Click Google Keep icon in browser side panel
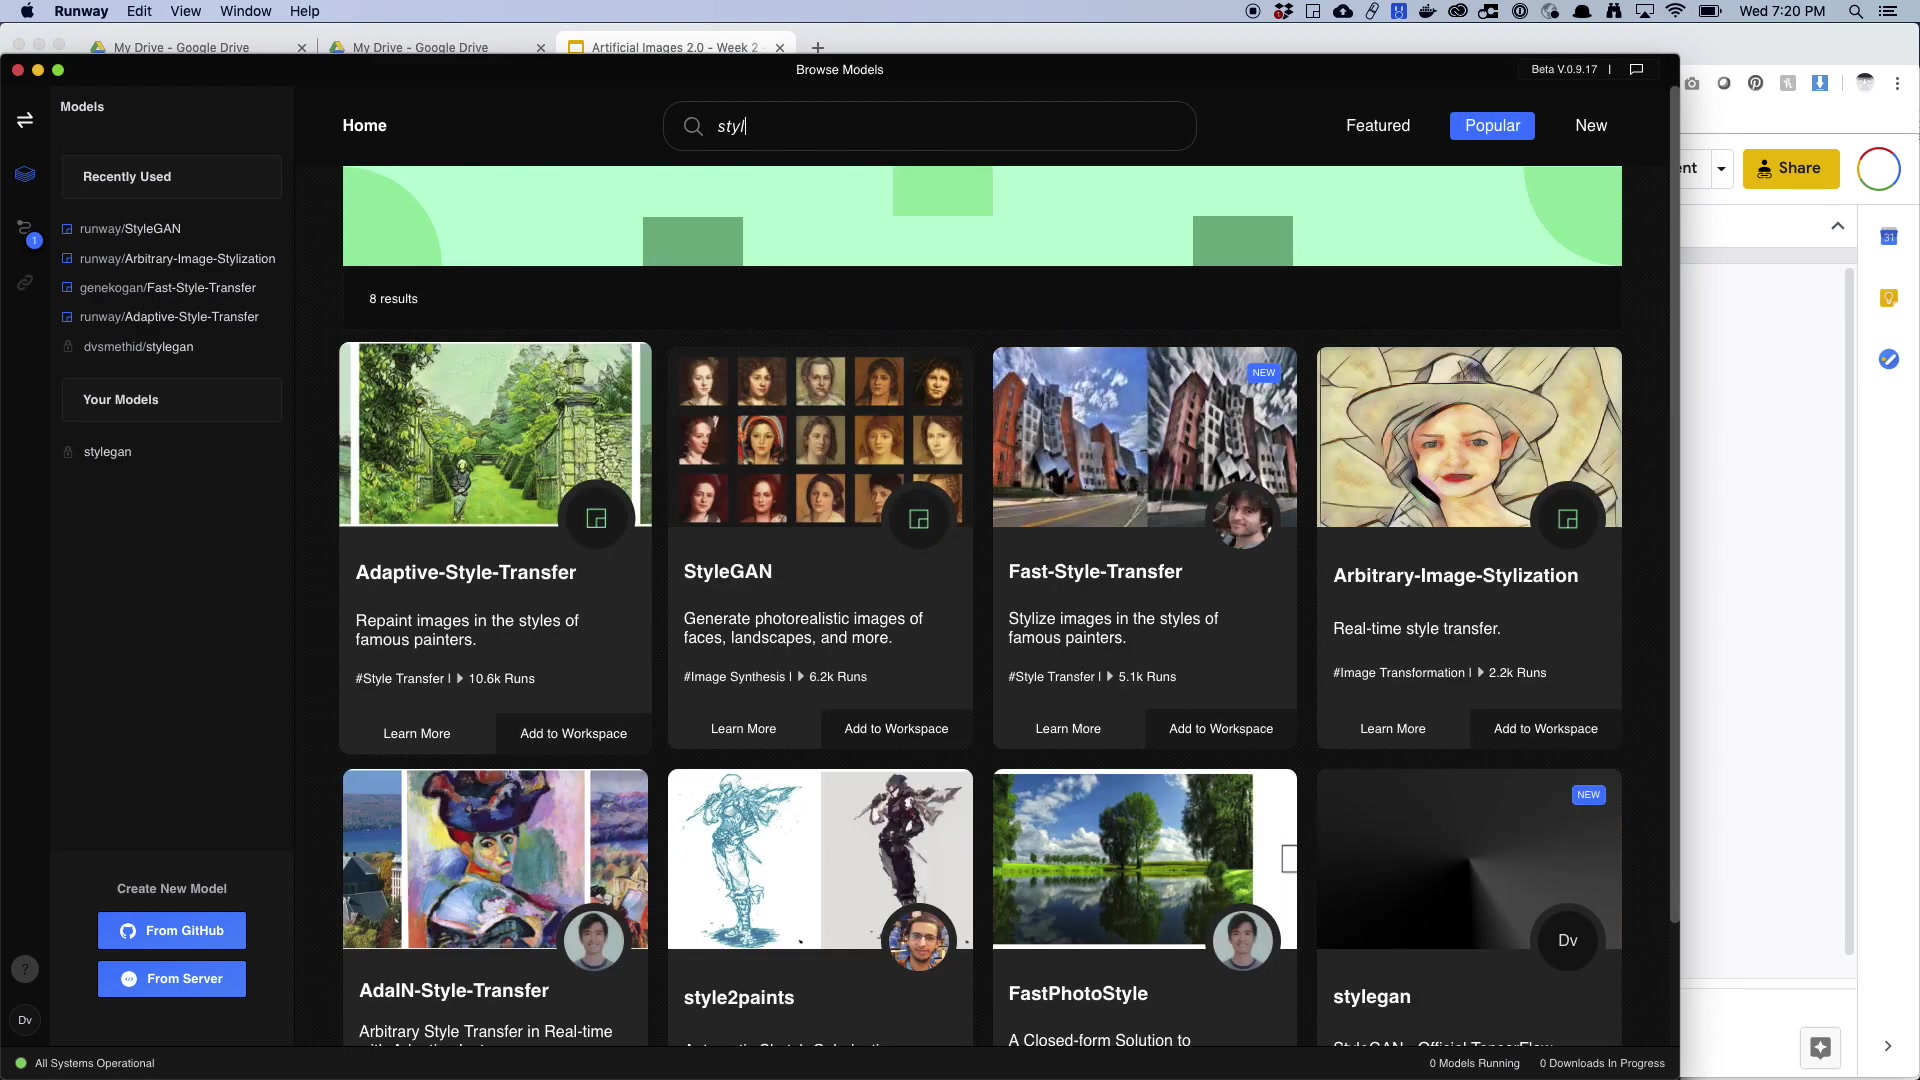1920x1080 pixels. [x=1889, y=298]
